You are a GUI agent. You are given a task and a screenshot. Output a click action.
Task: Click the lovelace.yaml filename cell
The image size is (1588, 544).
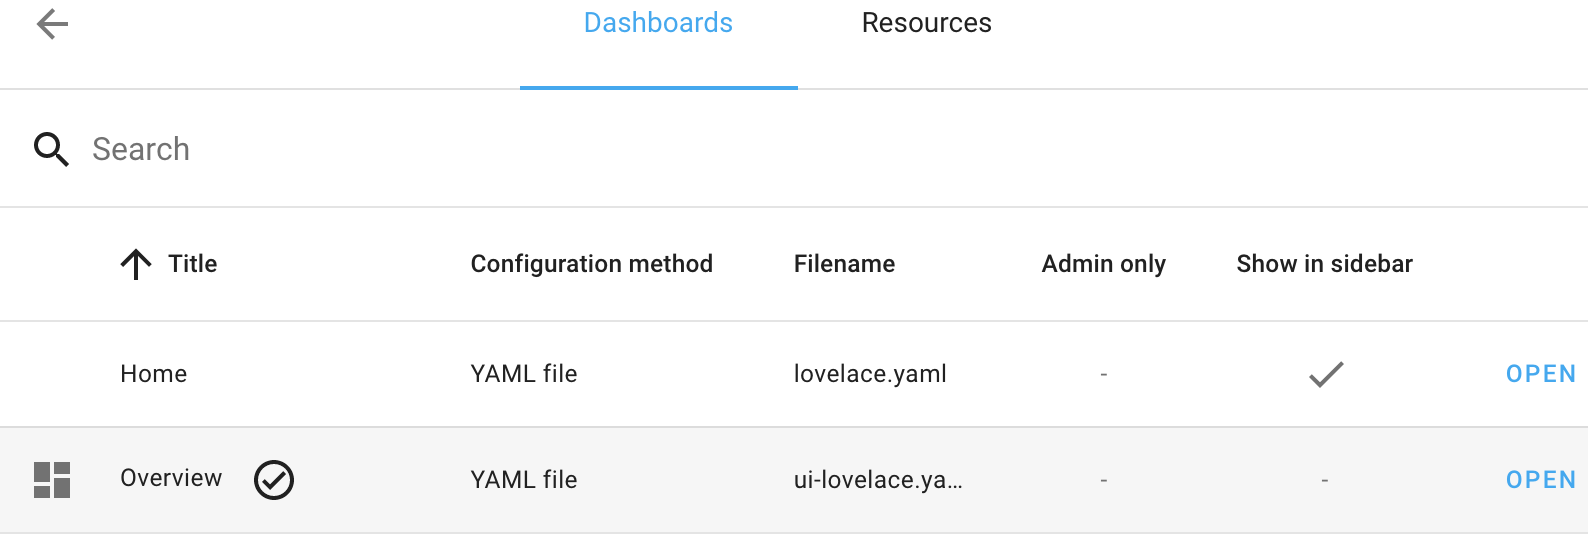click(x=870, y=374)
